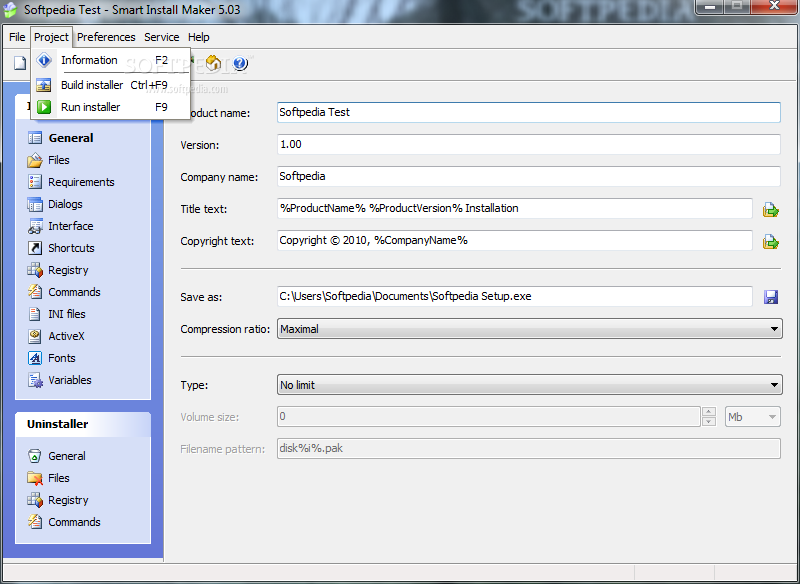The width and height of the screenshot is (800, 584).
Task: Click the Volume size field
Action: pyautogui.click(x=488, y=417)
